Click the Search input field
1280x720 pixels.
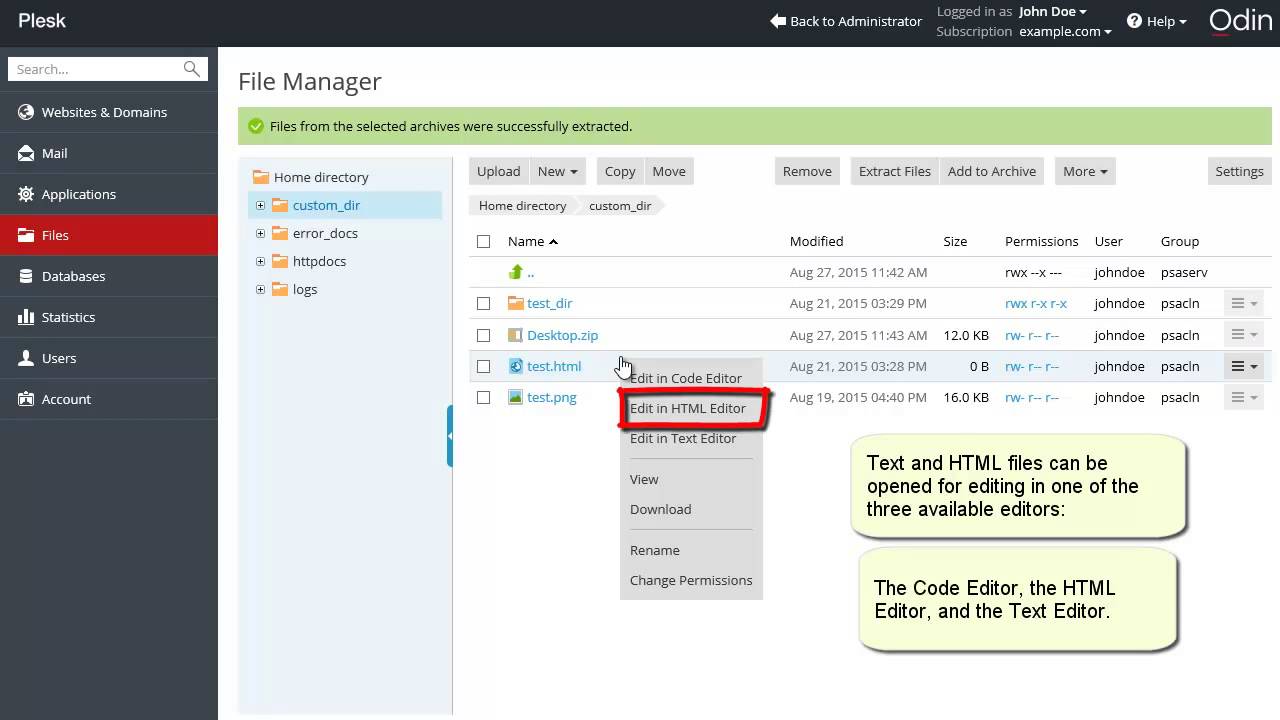point(96,69)
